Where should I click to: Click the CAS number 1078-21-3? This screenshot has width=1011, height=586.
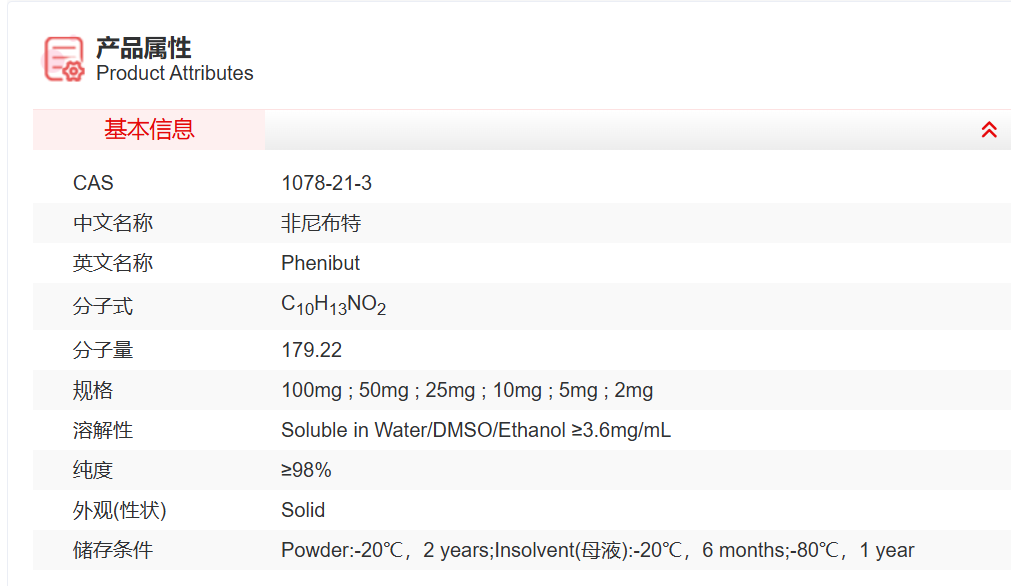tap(326, 183)
